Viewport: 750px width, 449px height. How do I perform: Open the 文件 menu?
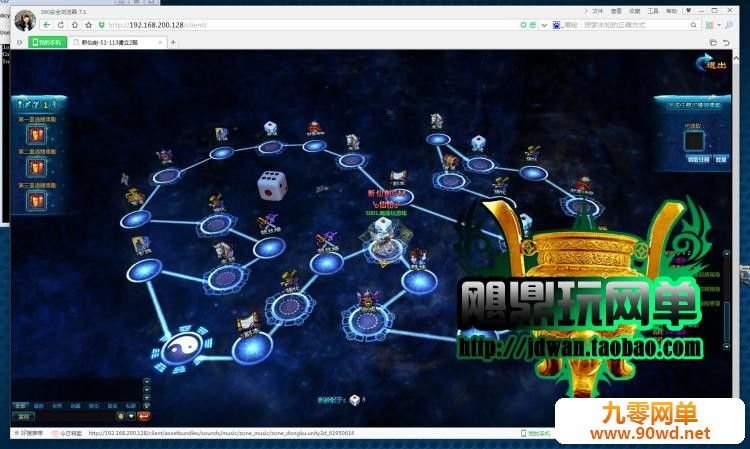597,11
